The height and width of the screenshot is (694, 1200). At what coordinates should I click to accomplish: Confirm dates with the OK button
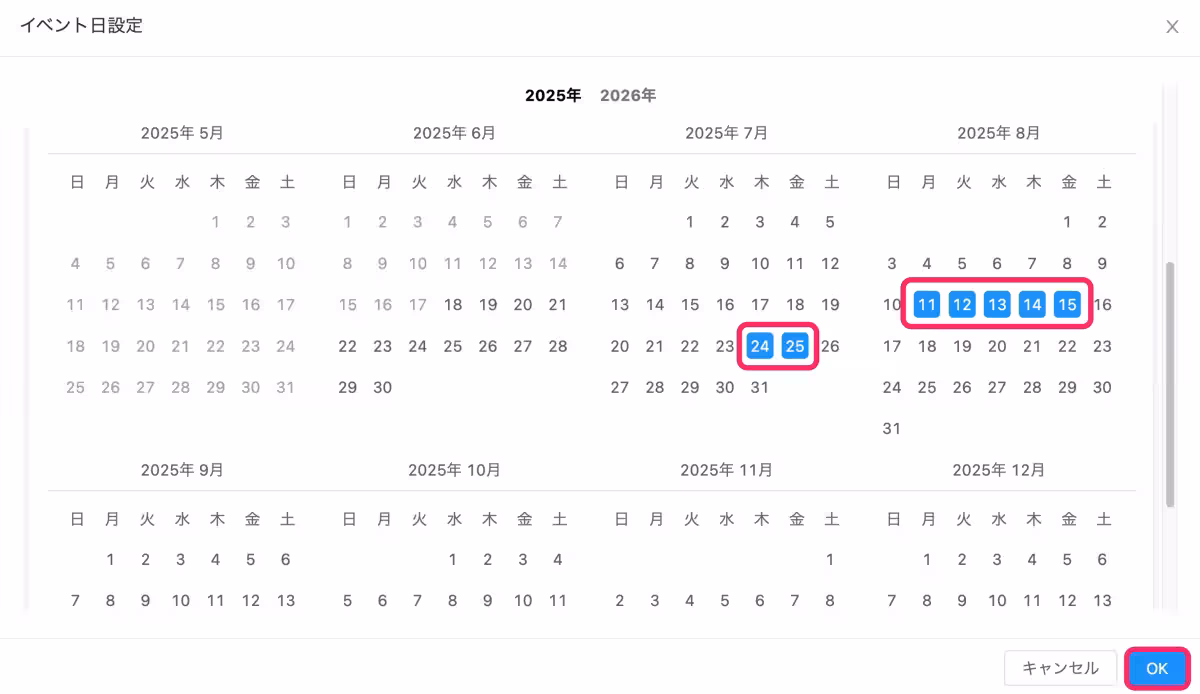click(1157, 669)
